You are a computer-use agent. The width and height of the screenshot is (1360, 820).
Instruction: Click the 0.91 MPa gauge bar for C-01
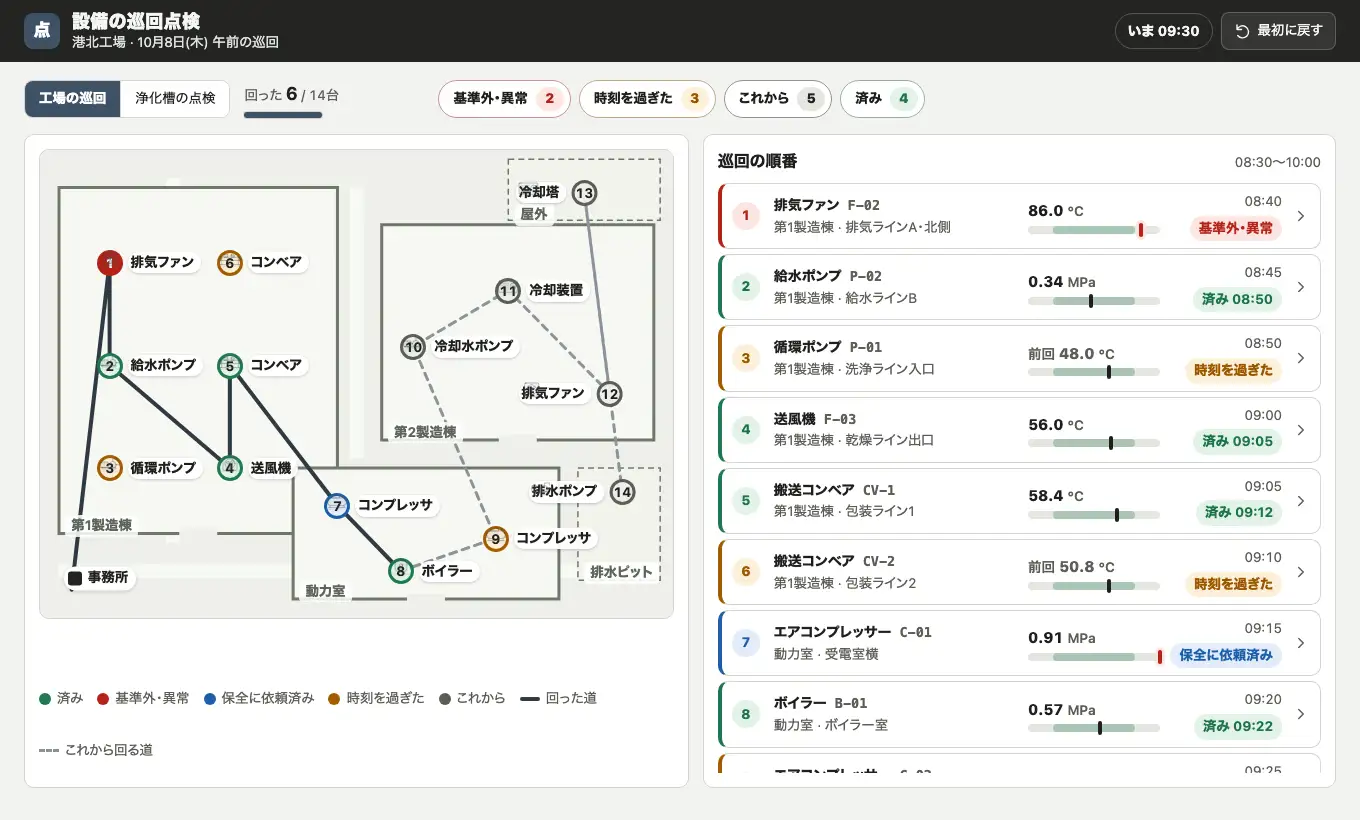tap(1094, 657)
